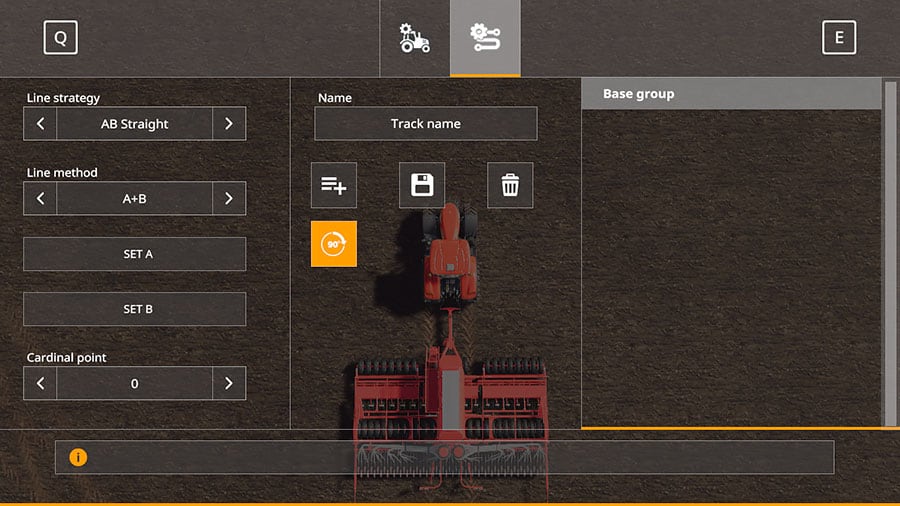Delete track using trash can icon
Screen dimensions: 900x506
[510, 185]
